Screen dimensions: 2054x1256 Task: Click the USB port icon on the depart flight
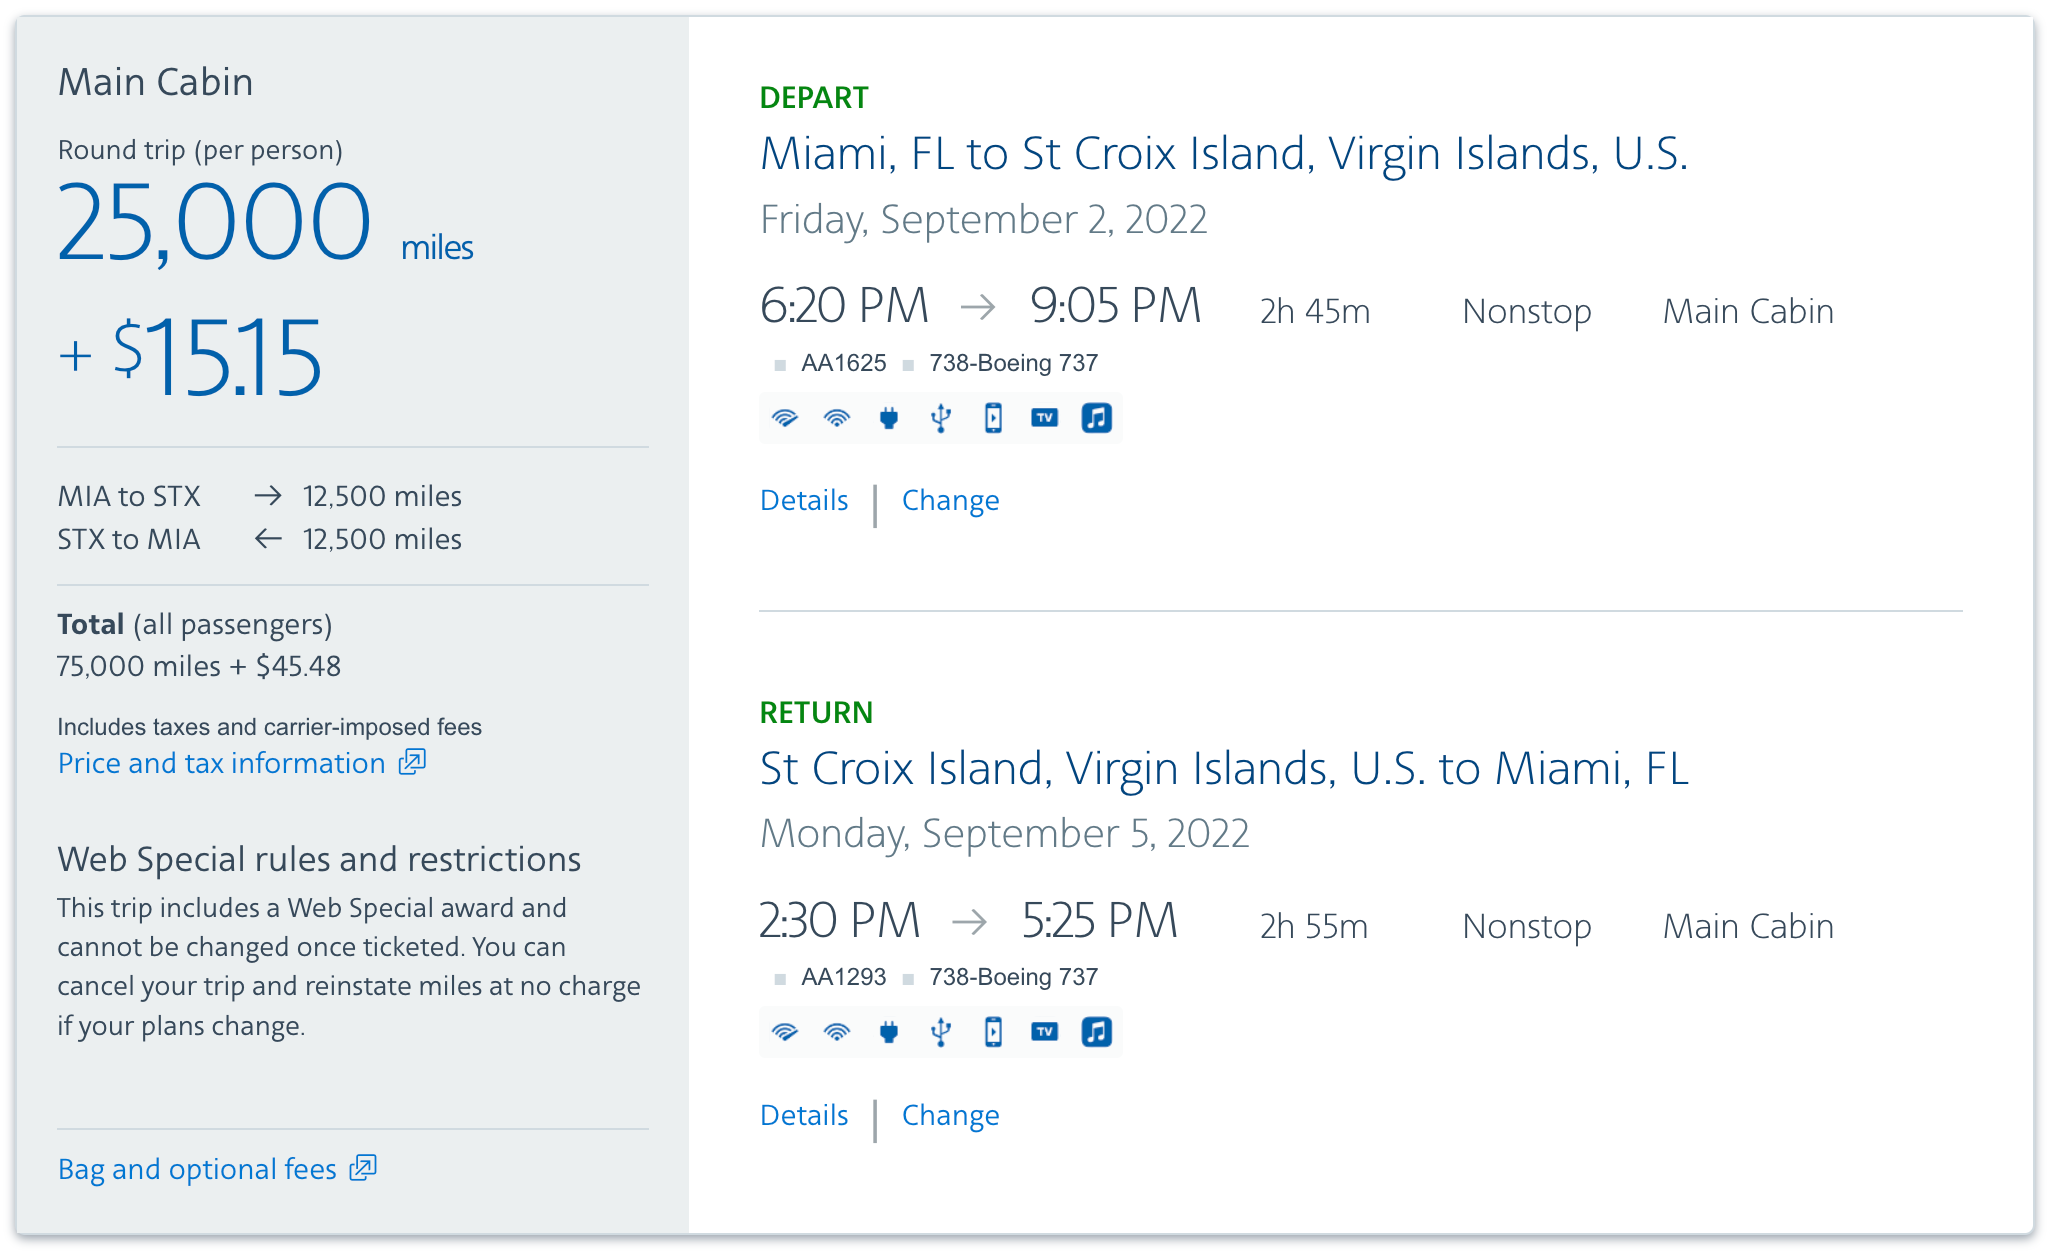pyautogui.click(x=940, y=418)
